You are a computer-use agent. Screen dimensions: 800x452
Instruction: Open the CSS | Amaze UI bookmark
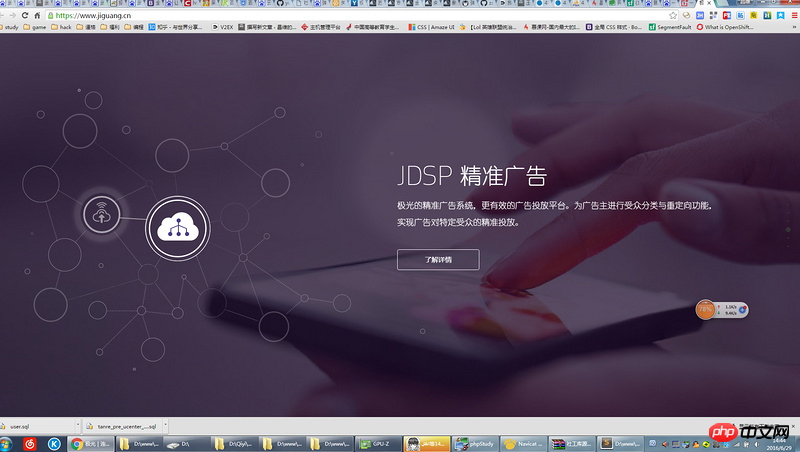[431, 27]
